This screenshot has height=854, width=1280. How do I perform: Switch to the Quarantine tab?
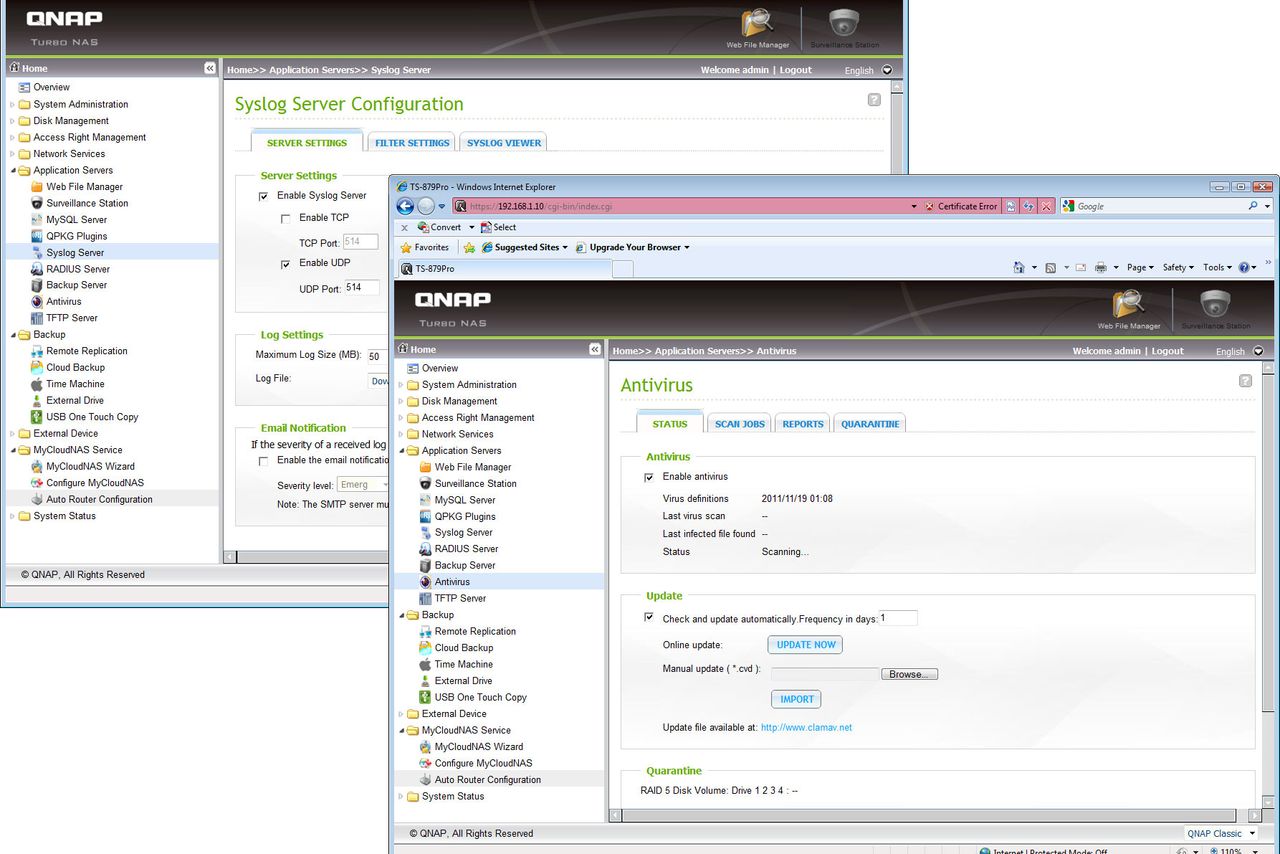pyautogui.click(x=870, y=424)
